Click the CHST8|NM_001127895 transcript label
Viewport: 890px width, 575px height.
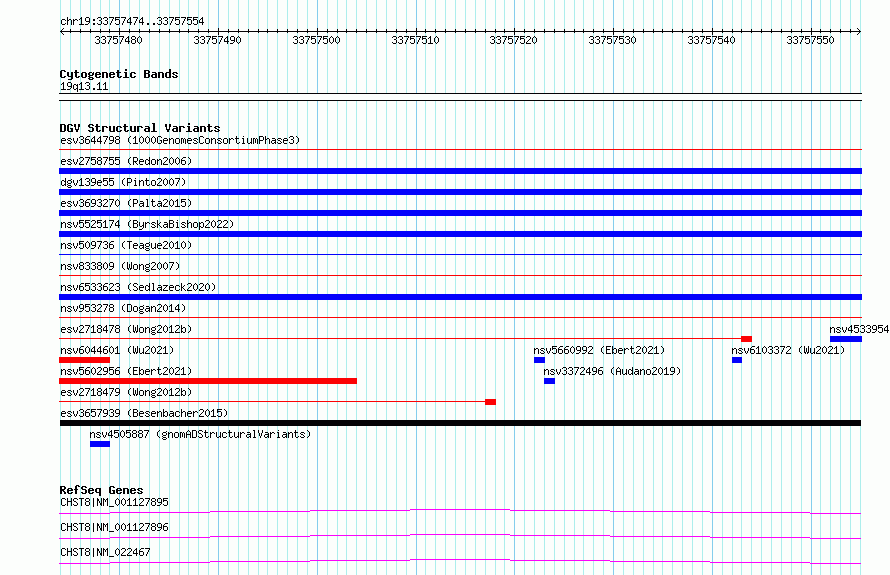114,502
